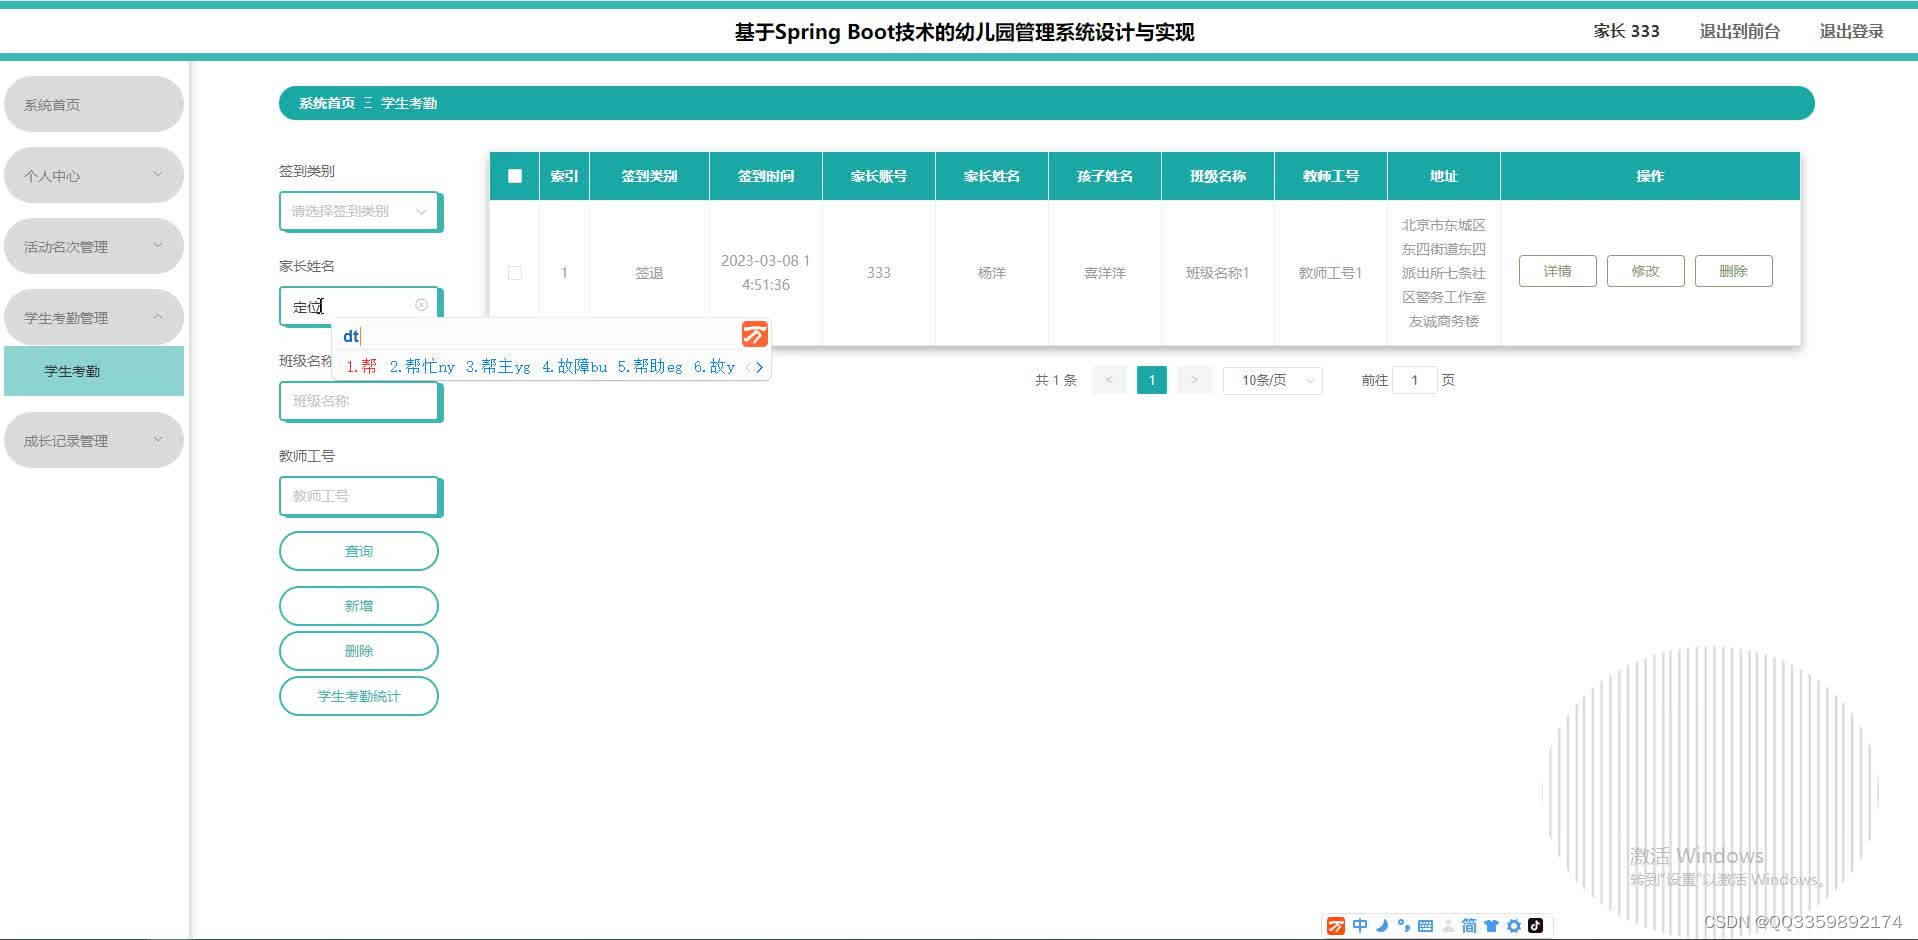Go to next page arrow in pagination
1918x940 pixels.
(1194, 380)
